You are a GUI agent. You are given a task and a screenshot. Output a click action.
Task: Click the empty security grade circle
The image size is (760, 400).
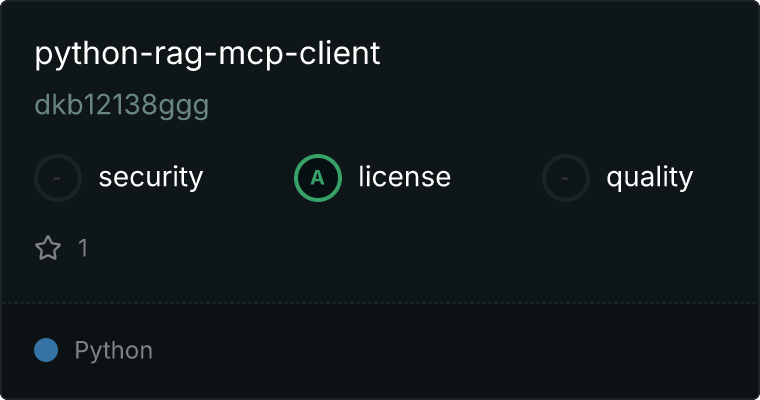(58, 178)
